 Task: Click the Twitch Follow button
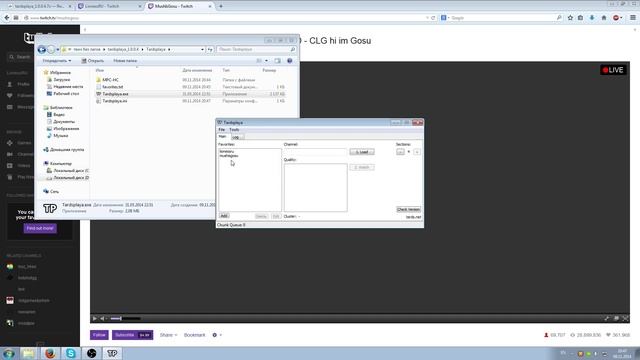99,335
